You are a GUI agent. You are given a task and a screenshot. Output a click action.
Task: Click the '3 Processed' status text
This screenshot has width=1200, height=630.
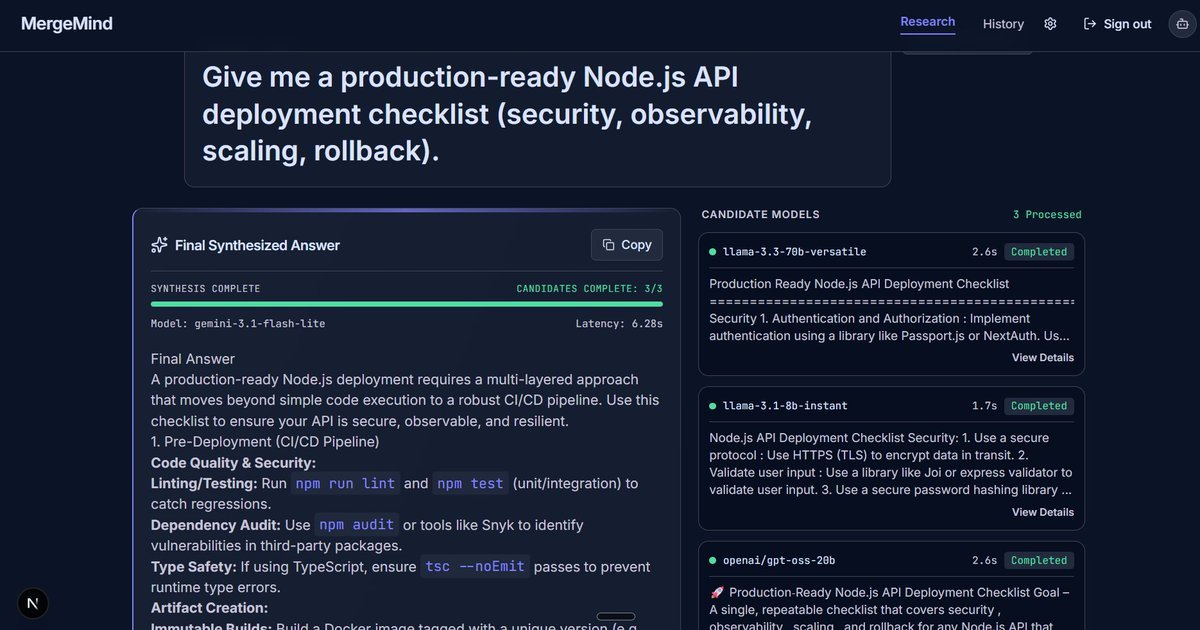[1047, 215]
